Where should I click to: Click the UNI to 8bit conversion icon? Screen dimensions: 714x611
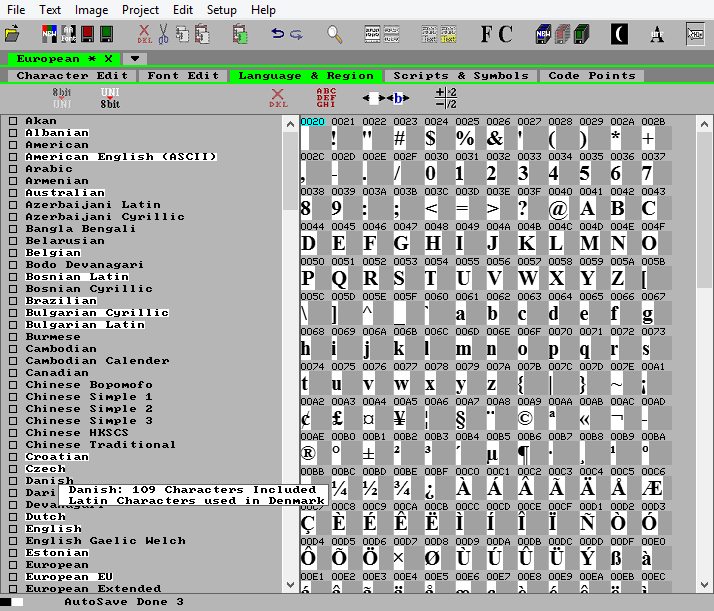(110, 98)
